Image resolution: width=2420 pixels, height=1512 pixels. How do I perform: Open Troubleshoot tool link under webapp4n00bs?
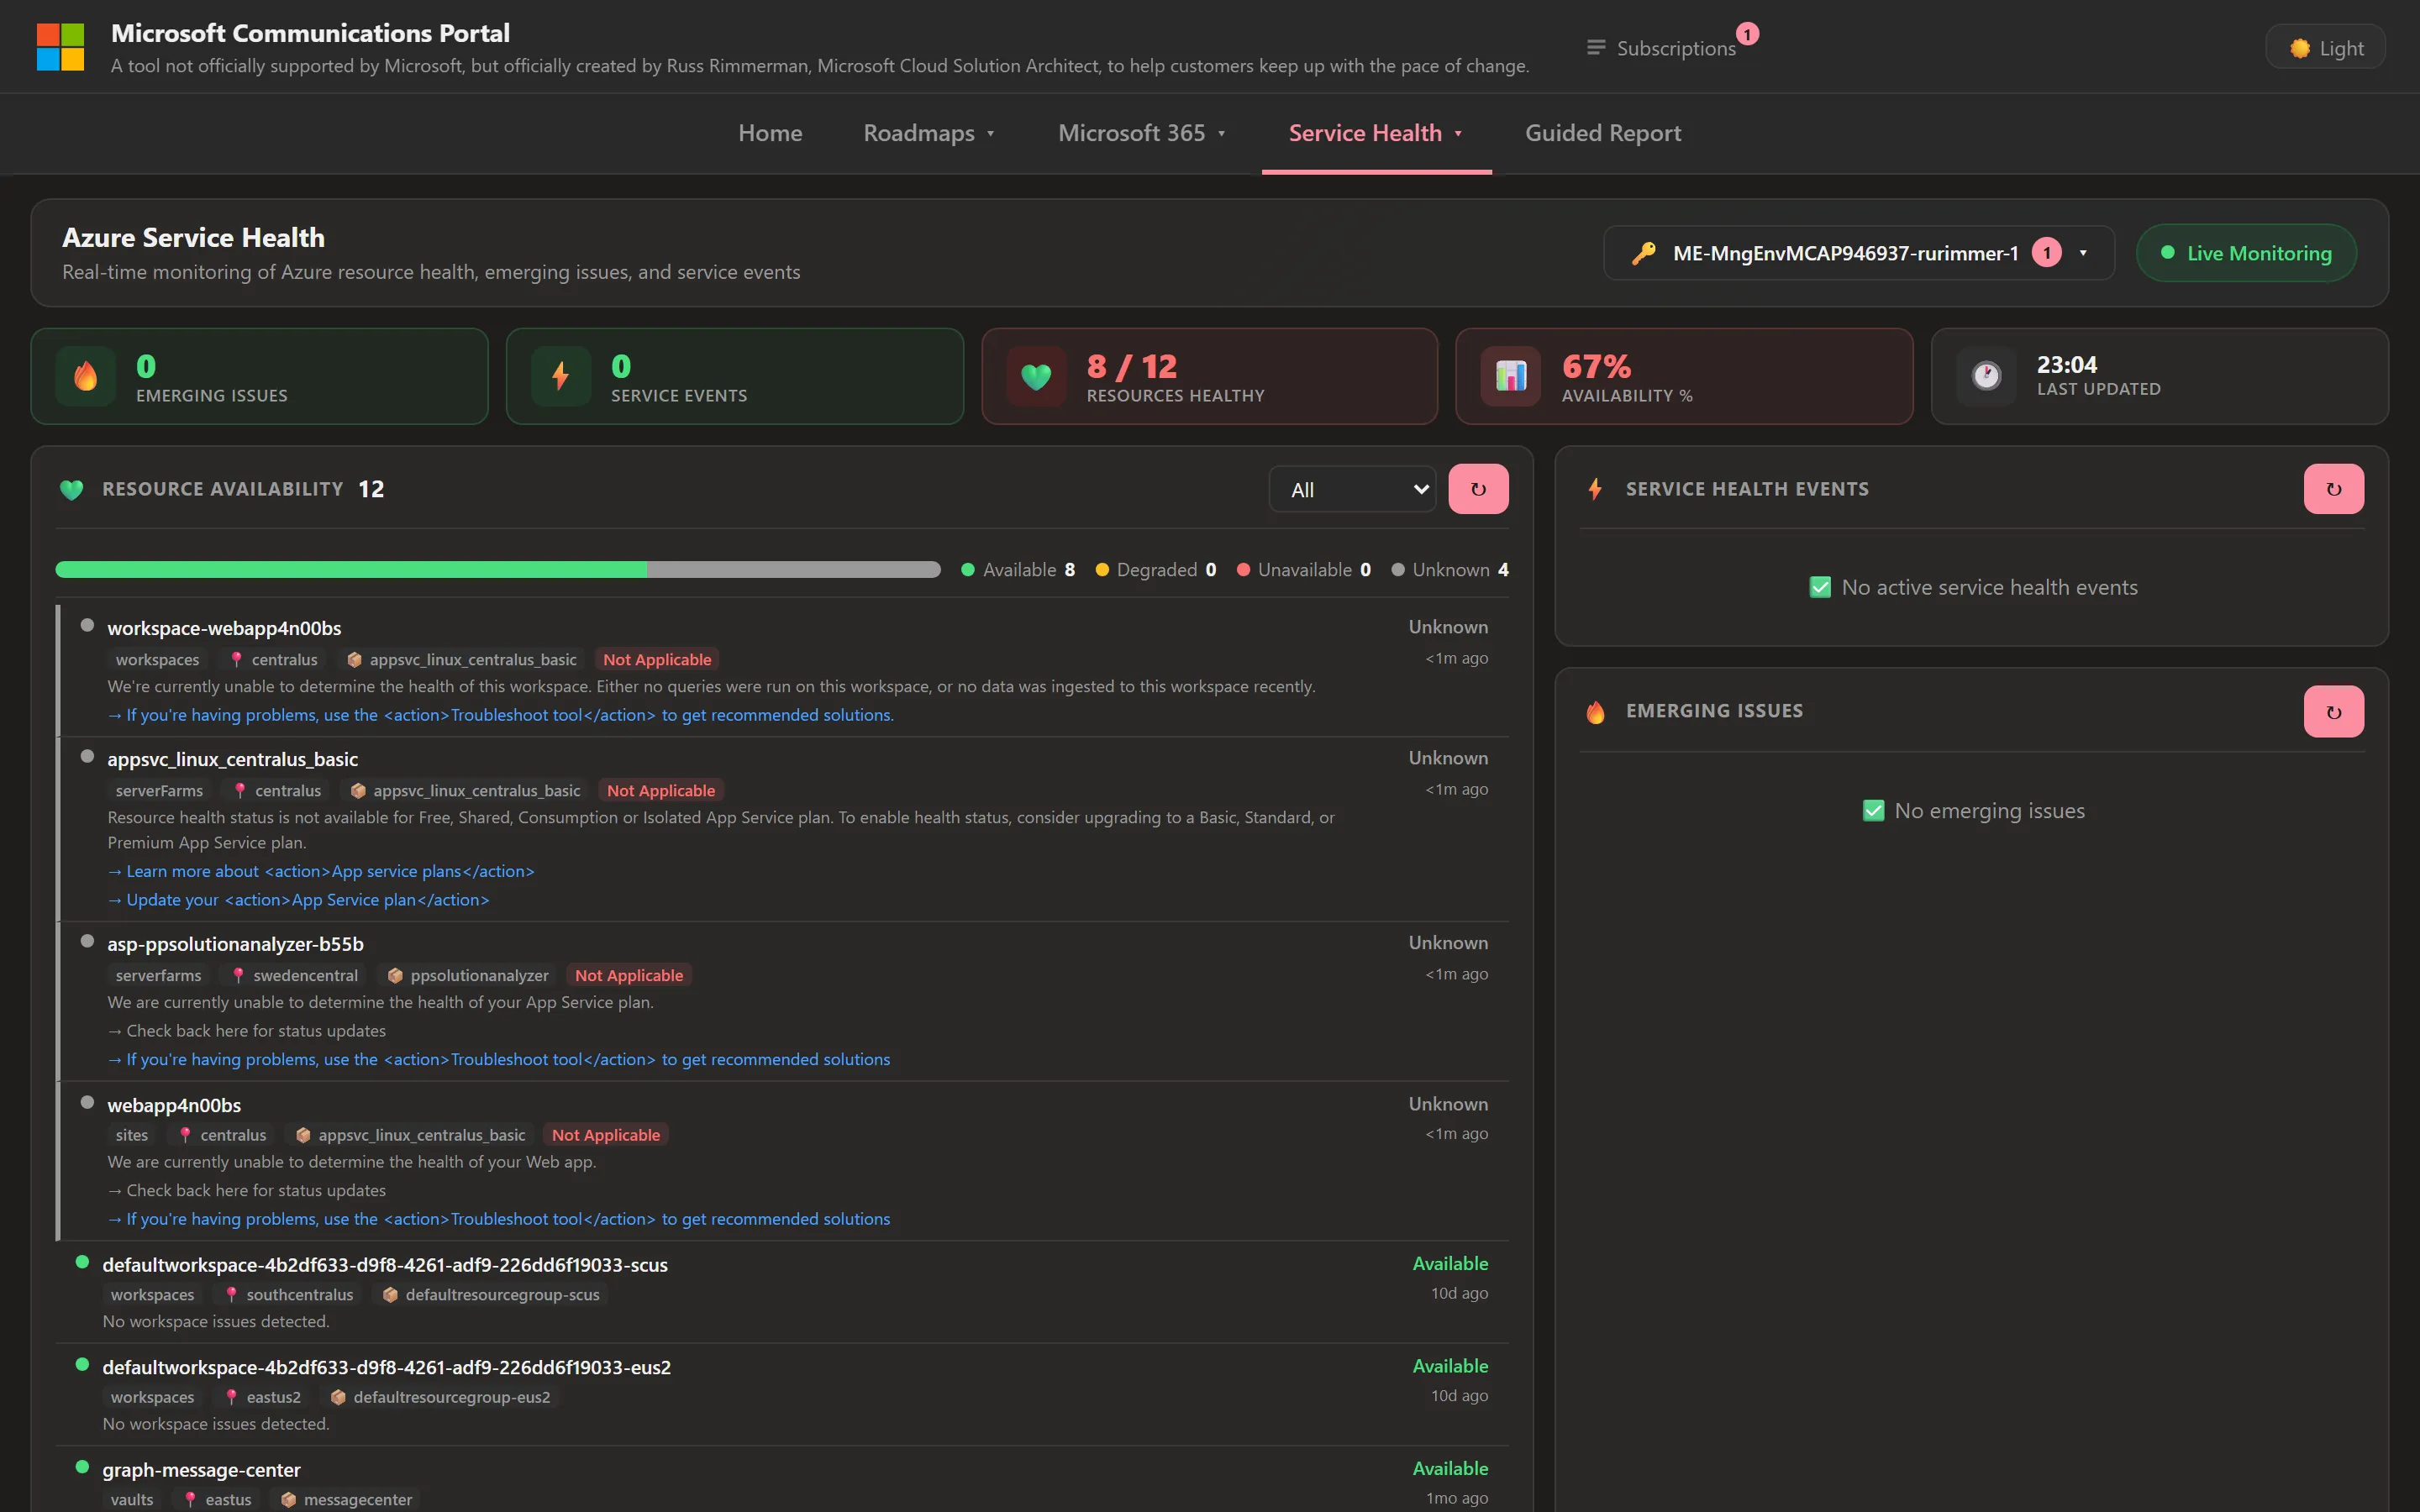coord(499,1219)
